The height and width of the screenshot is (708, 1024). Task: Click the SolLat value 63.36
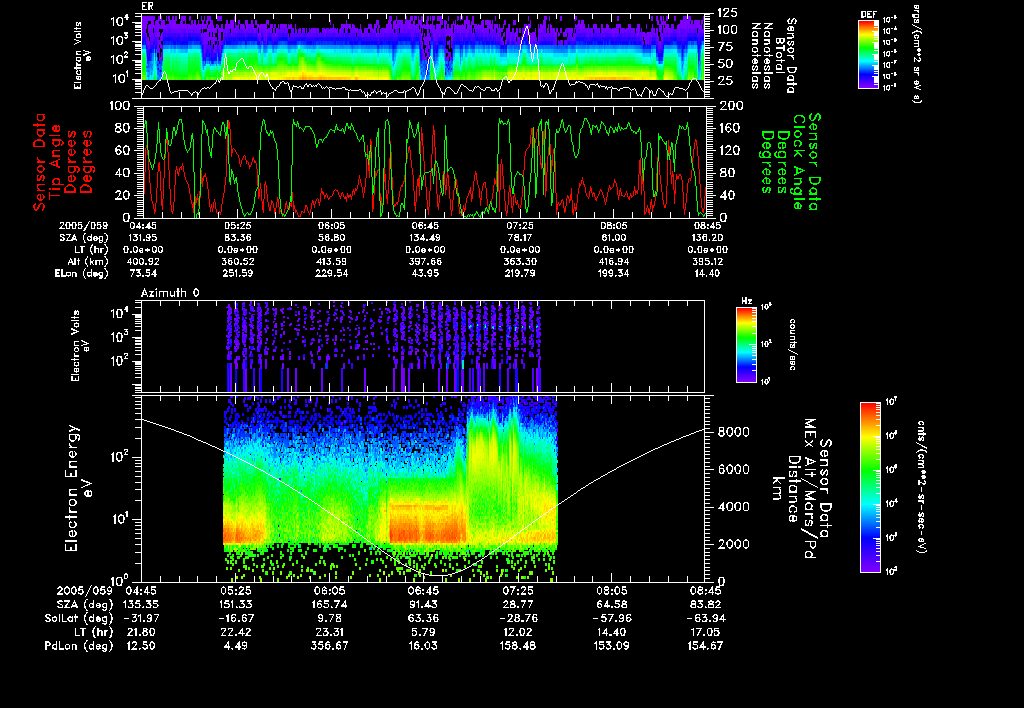[424, 619]
